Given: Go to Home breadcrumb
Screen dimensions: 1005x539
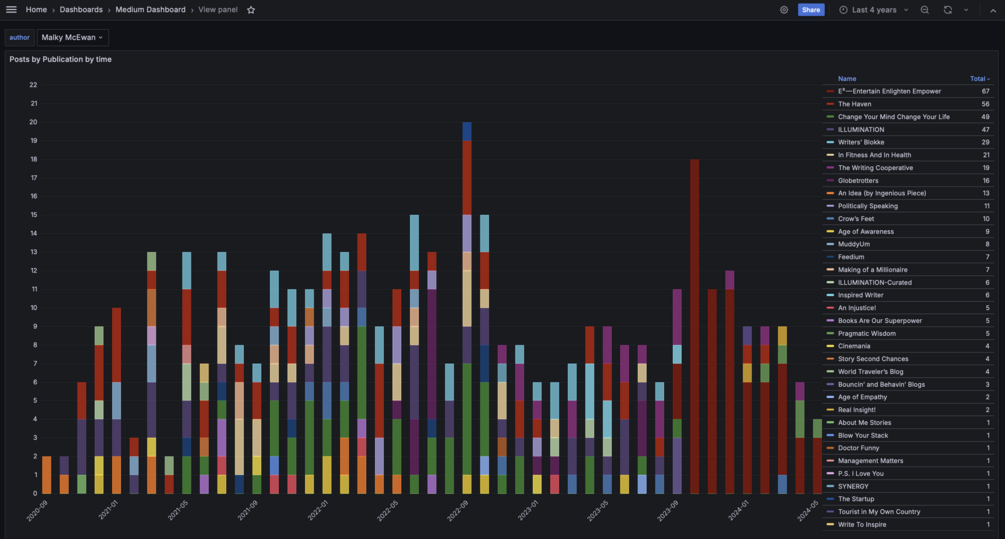Looking at the screenshot, I should click(36, 10).
